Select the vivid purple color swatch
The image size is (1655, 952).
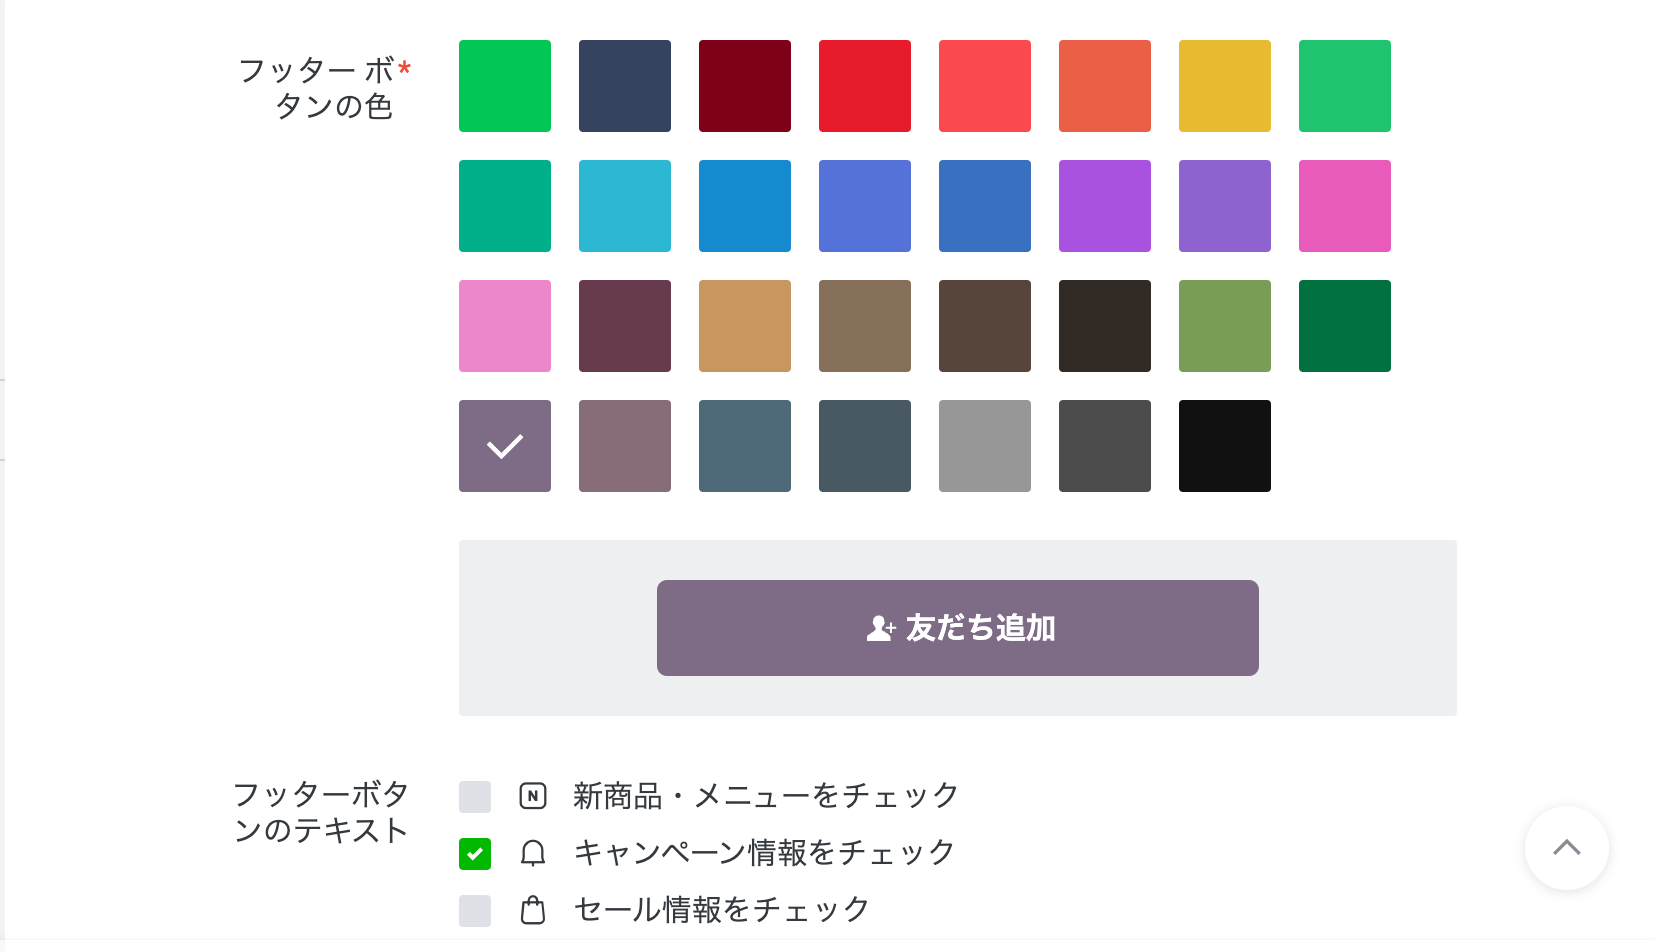[x=1105, y=206]
